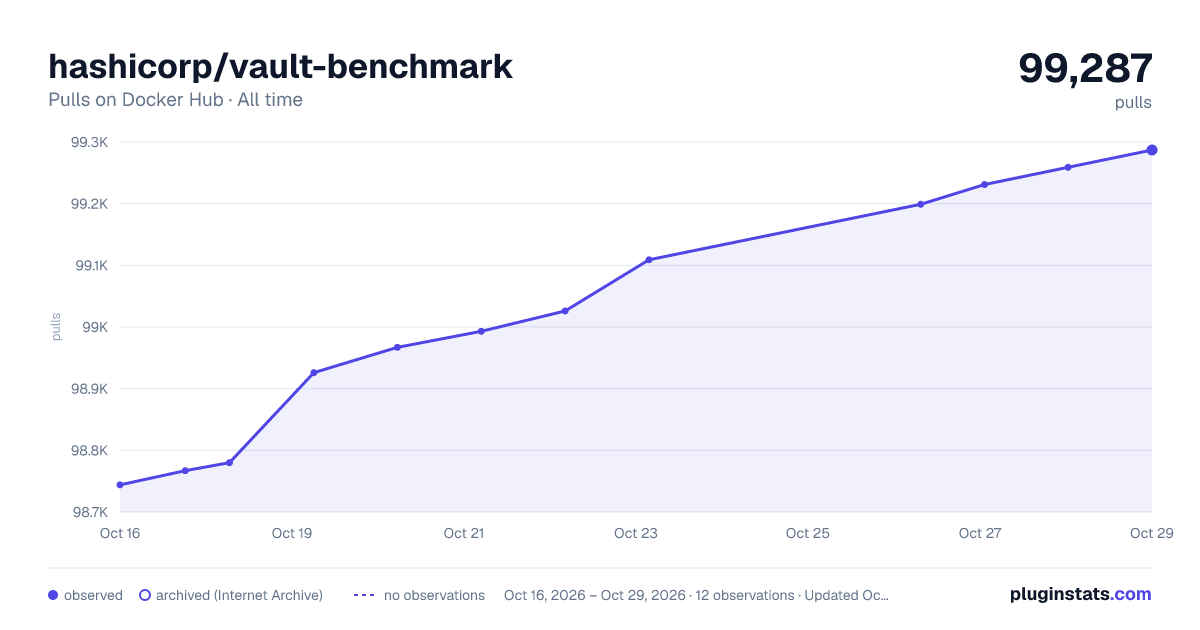Click the data point near 98.9K above Oct 19

(314, 373)
